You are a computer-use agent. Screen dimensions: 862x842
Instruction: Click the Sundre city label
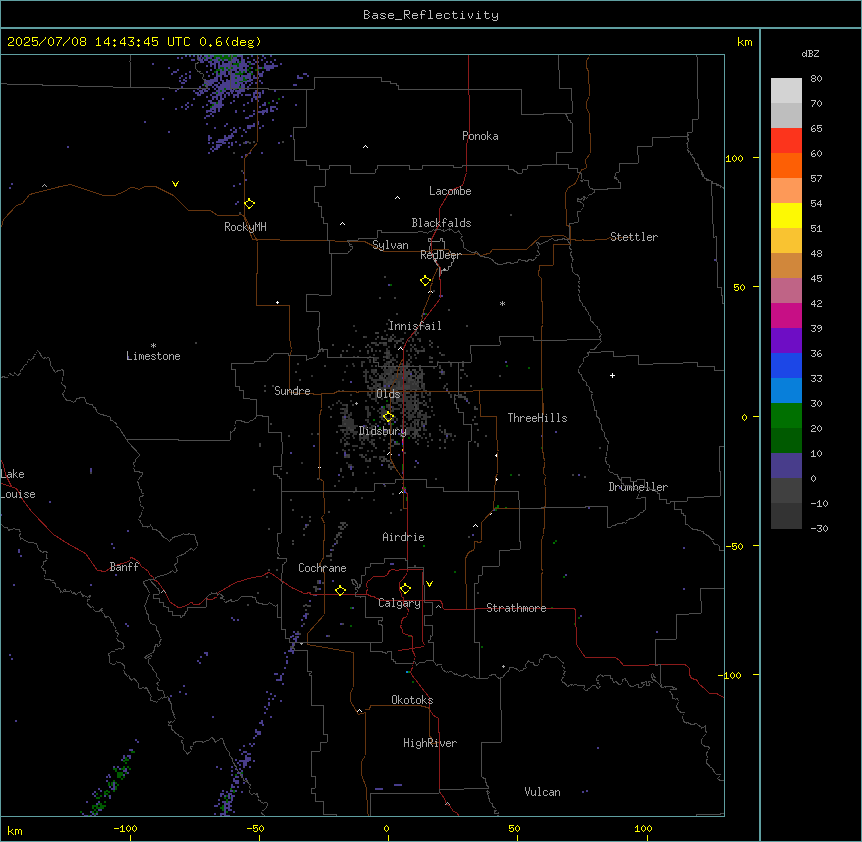(292, 391)
